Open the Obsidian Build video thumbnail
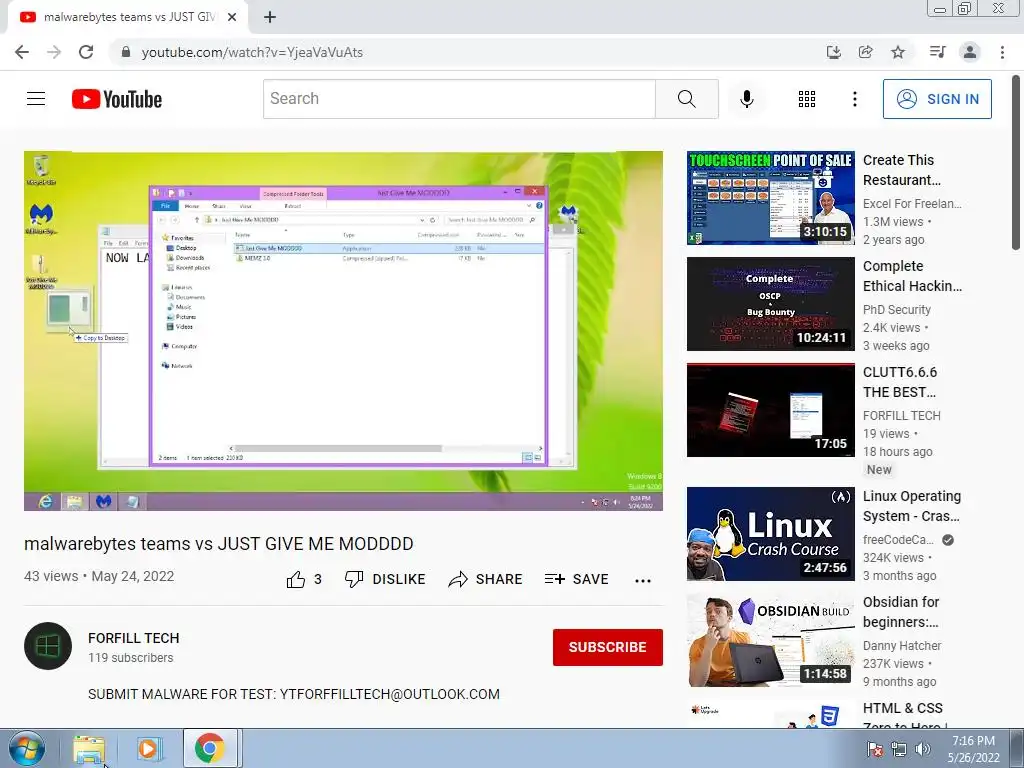Viewport: 1024px width, 768px height. tap(771, 640)
